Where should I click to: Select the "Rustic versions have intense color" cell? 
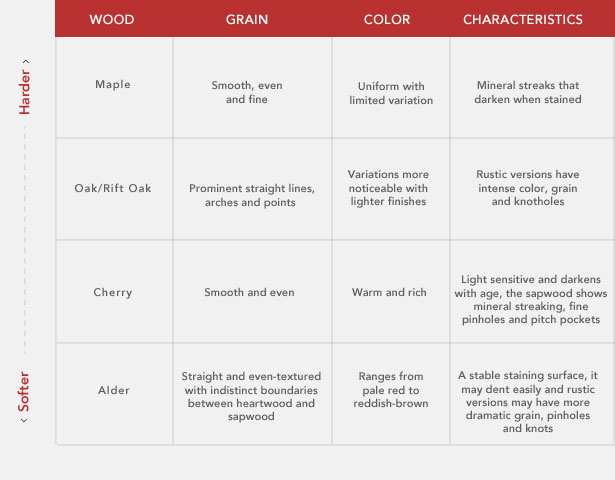[528, 187]
